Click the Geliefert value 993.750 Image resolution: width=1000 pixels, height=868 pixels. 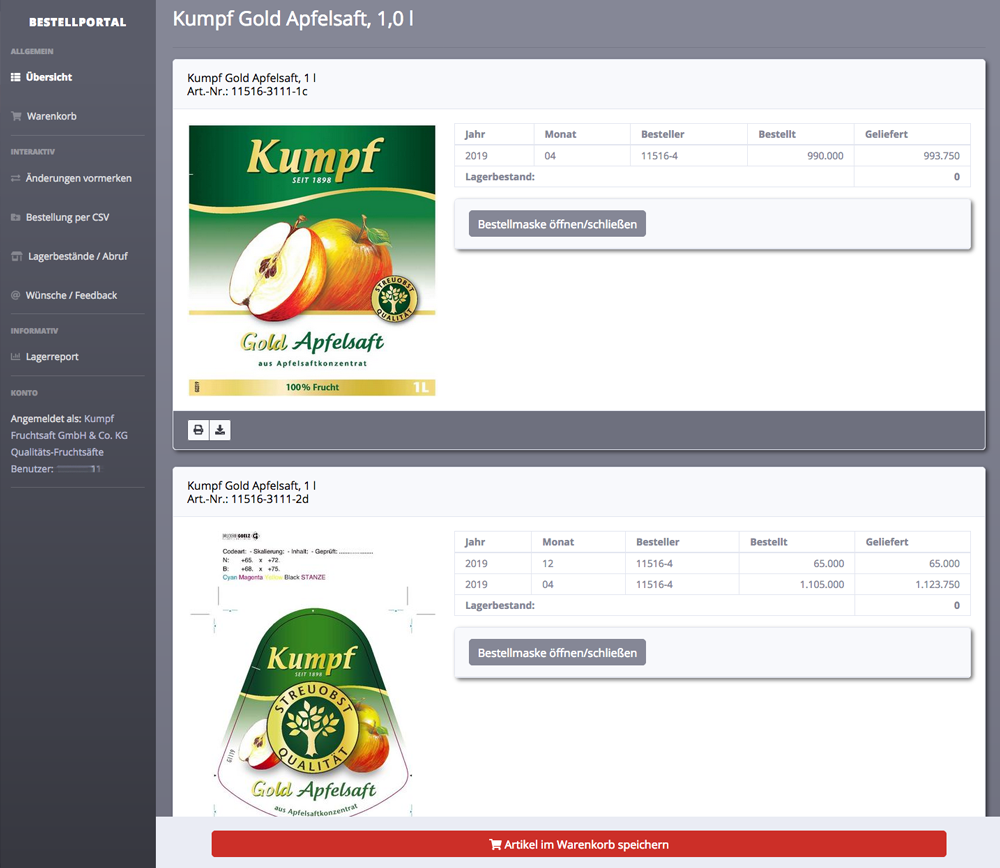941,156
